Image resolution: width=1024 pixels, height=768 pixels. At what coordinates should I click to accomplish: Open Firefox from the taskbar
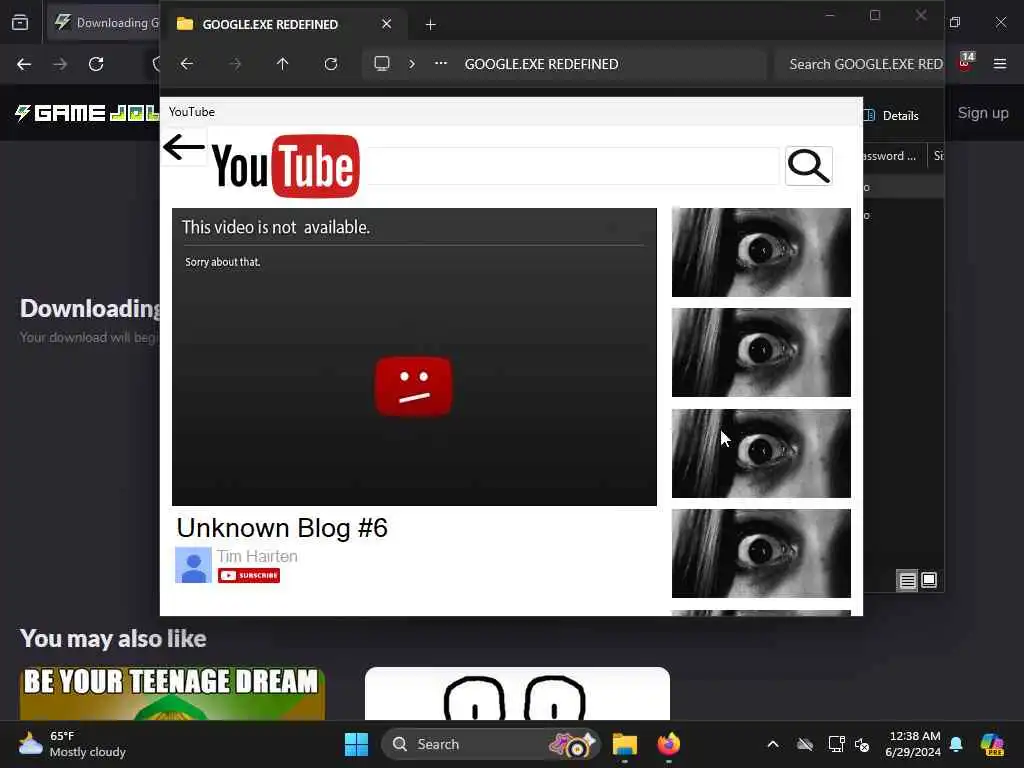pyautogui.click(x=669, y=744)
